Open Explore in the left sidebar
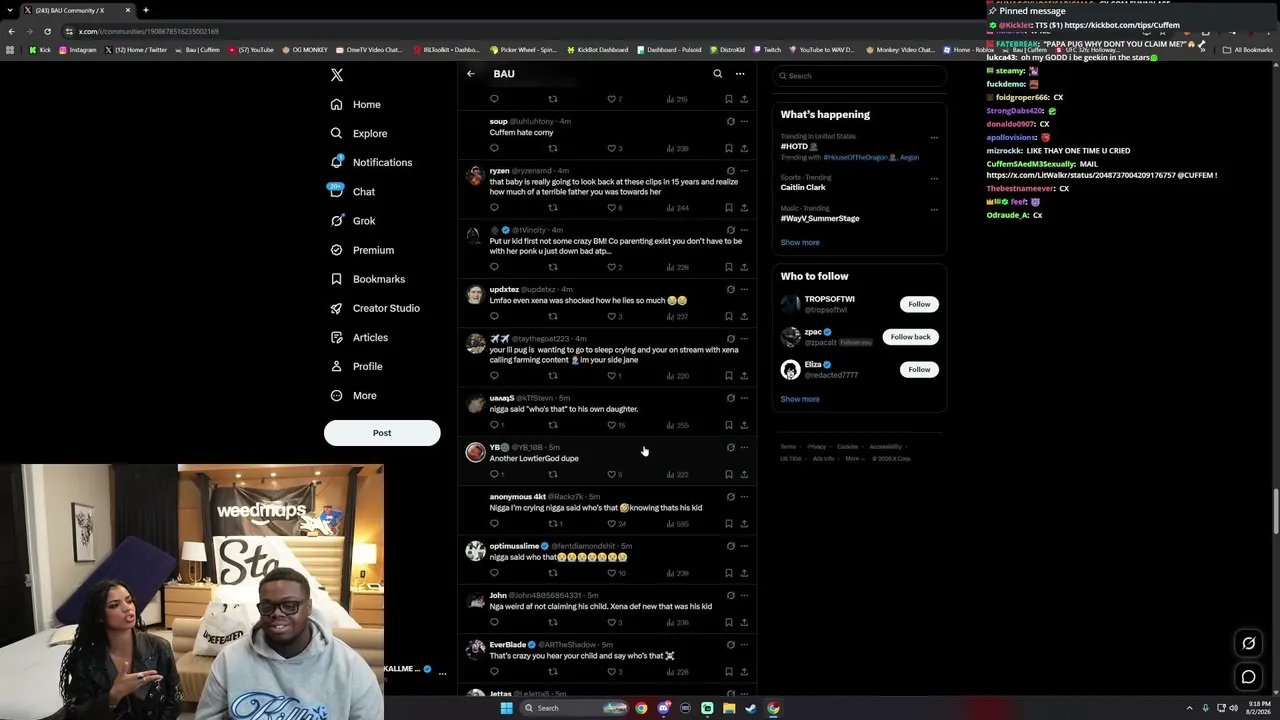 (x=359, y=133)
